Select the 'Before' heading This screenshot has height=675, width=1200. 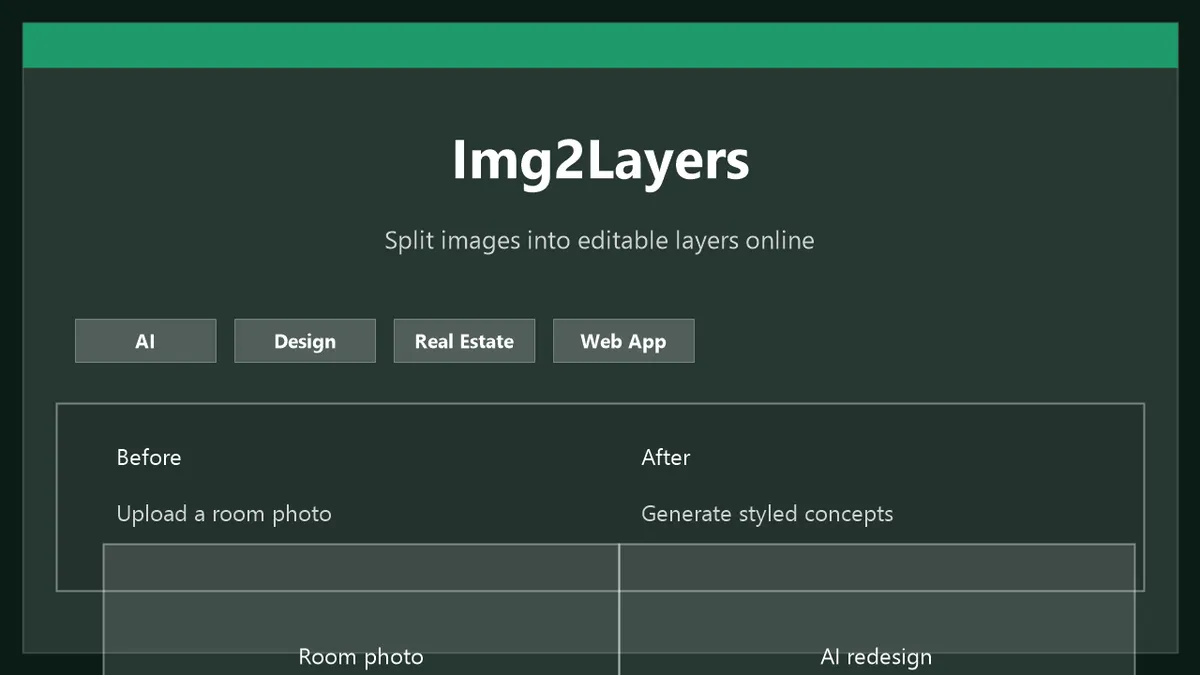click(149, 457)
